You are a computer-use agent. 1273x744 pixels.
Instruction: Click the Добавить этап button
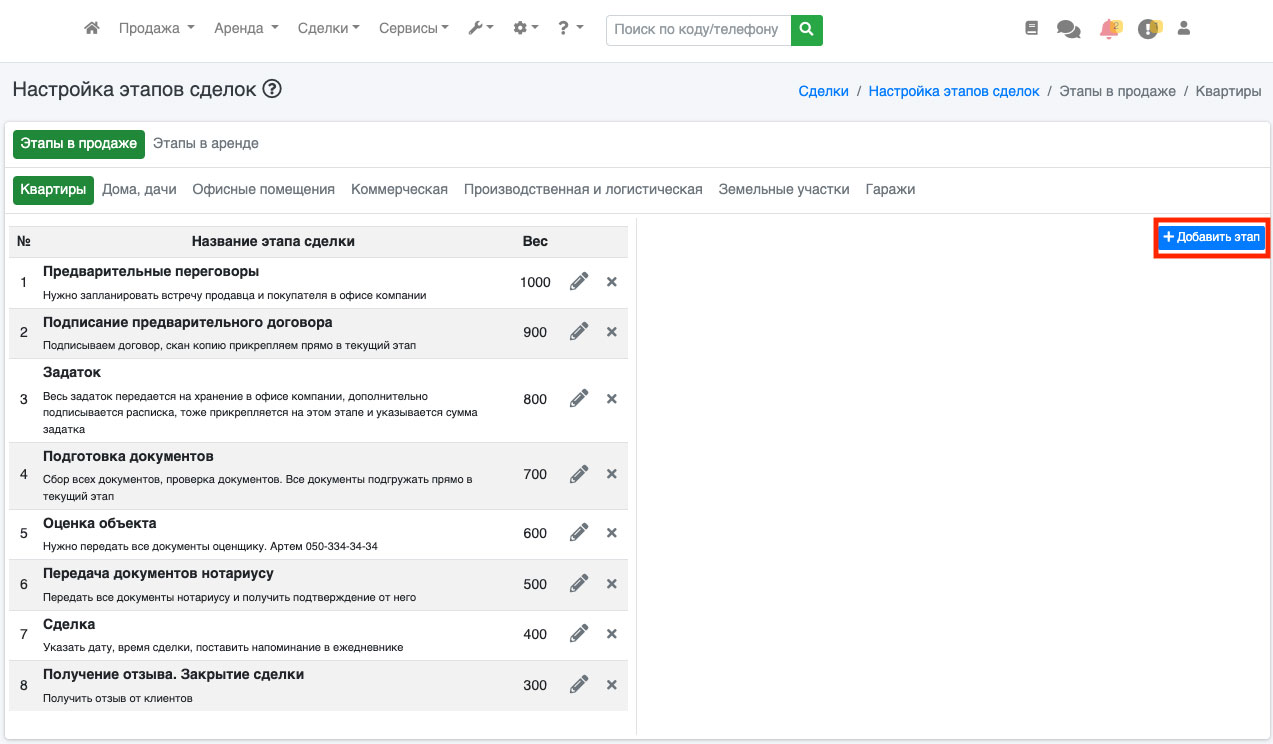(1211, 237)
